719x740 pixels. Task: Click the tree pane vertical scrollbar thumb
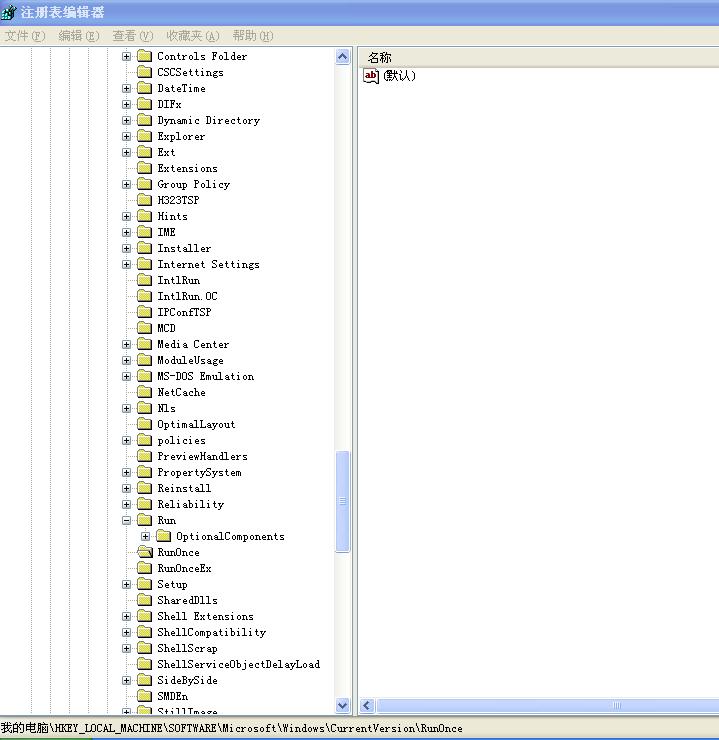click(x=343, y=501)
